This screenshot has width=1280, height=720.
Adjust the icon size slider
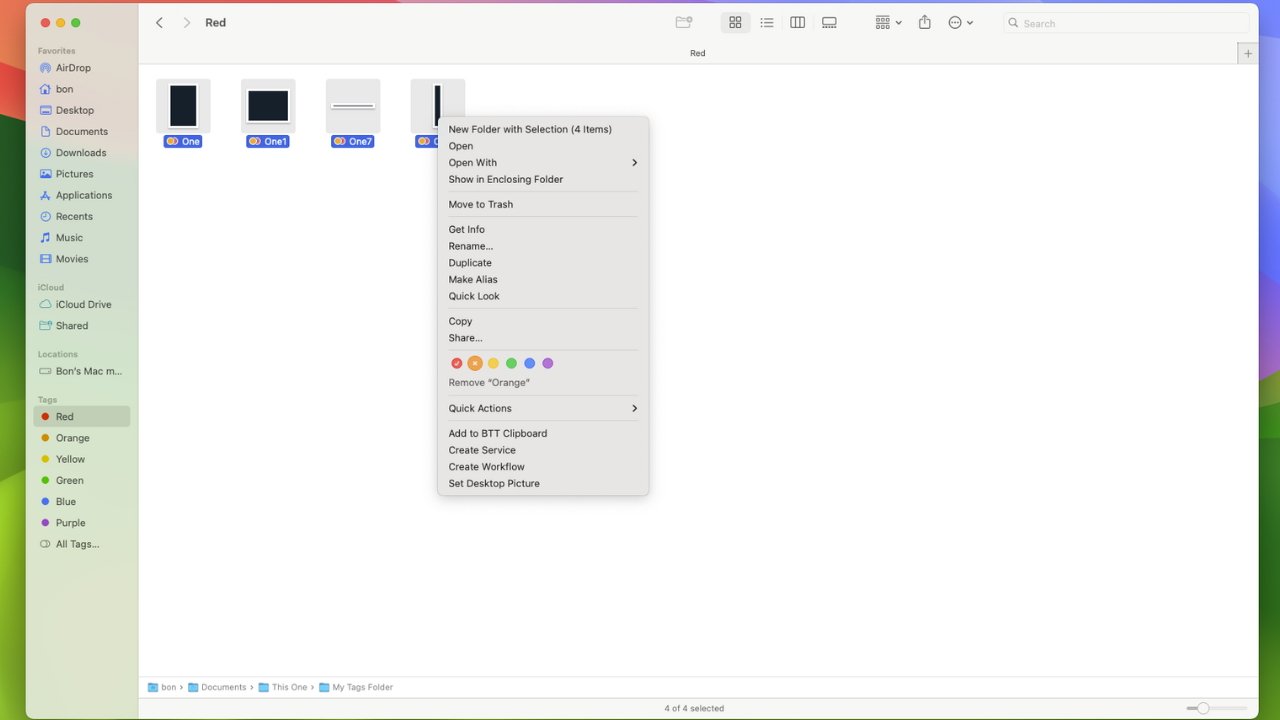pos(1203,708)
